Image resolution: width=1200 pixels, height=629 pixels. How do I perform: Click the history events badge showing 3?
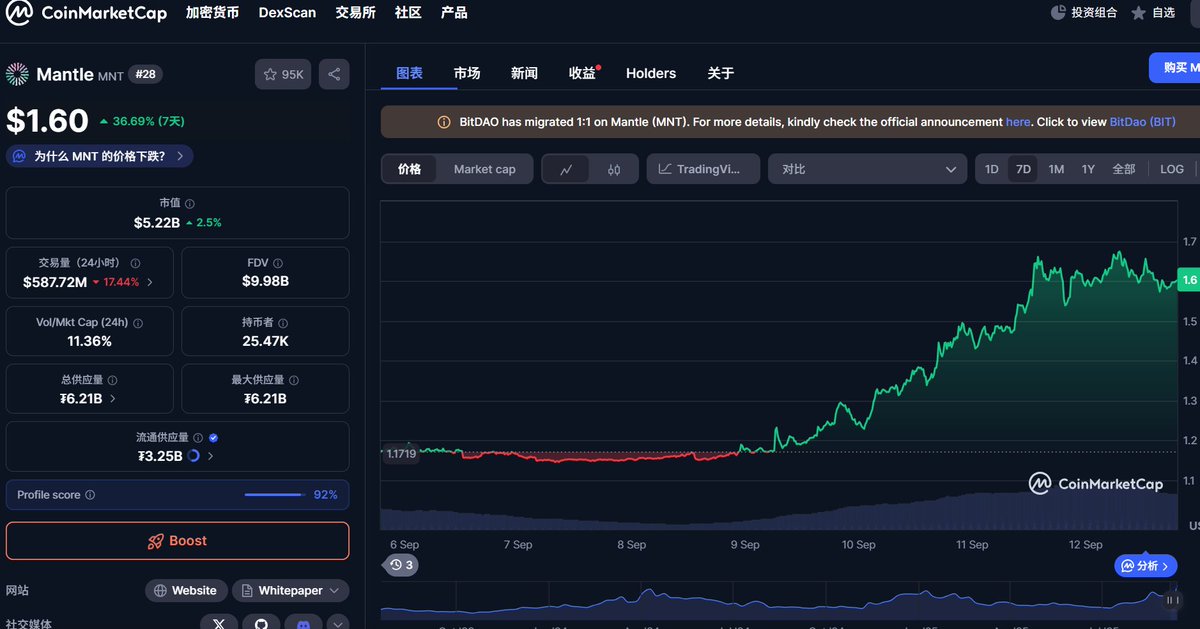tap(401, 565)
